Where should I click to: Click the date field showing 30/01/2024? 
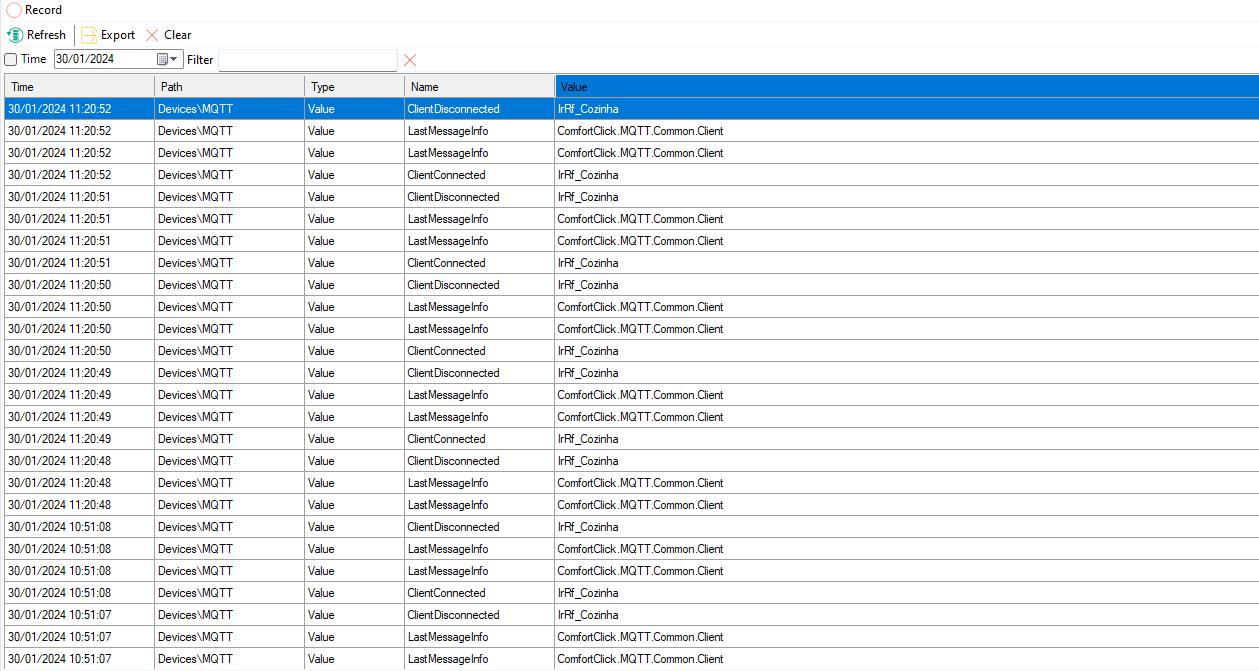(104, 59)
